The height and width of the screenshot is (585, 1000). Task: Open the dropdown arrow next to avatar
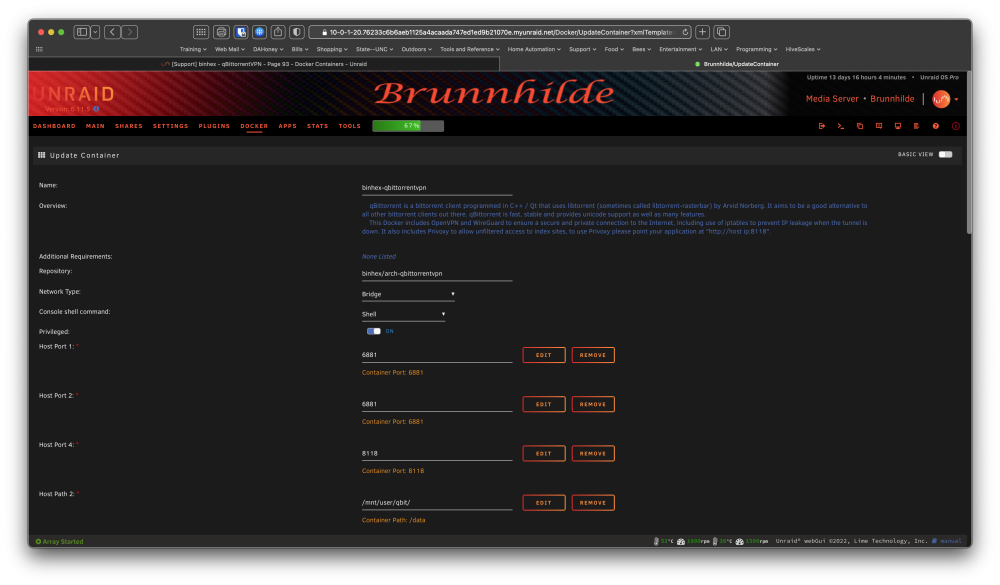[956, 100]
